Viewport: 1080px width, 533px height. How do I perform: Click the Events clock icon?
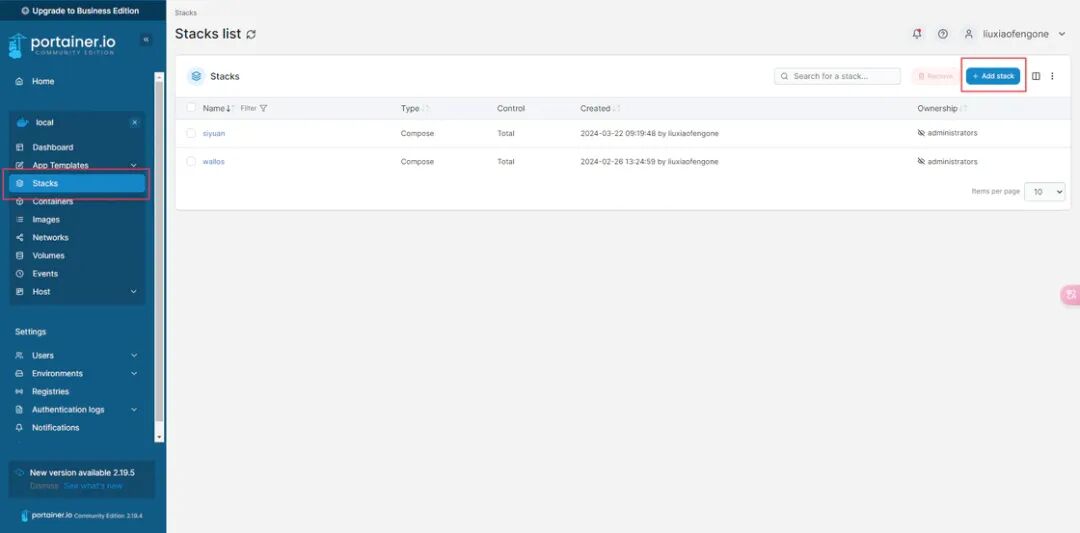point(19,273)
